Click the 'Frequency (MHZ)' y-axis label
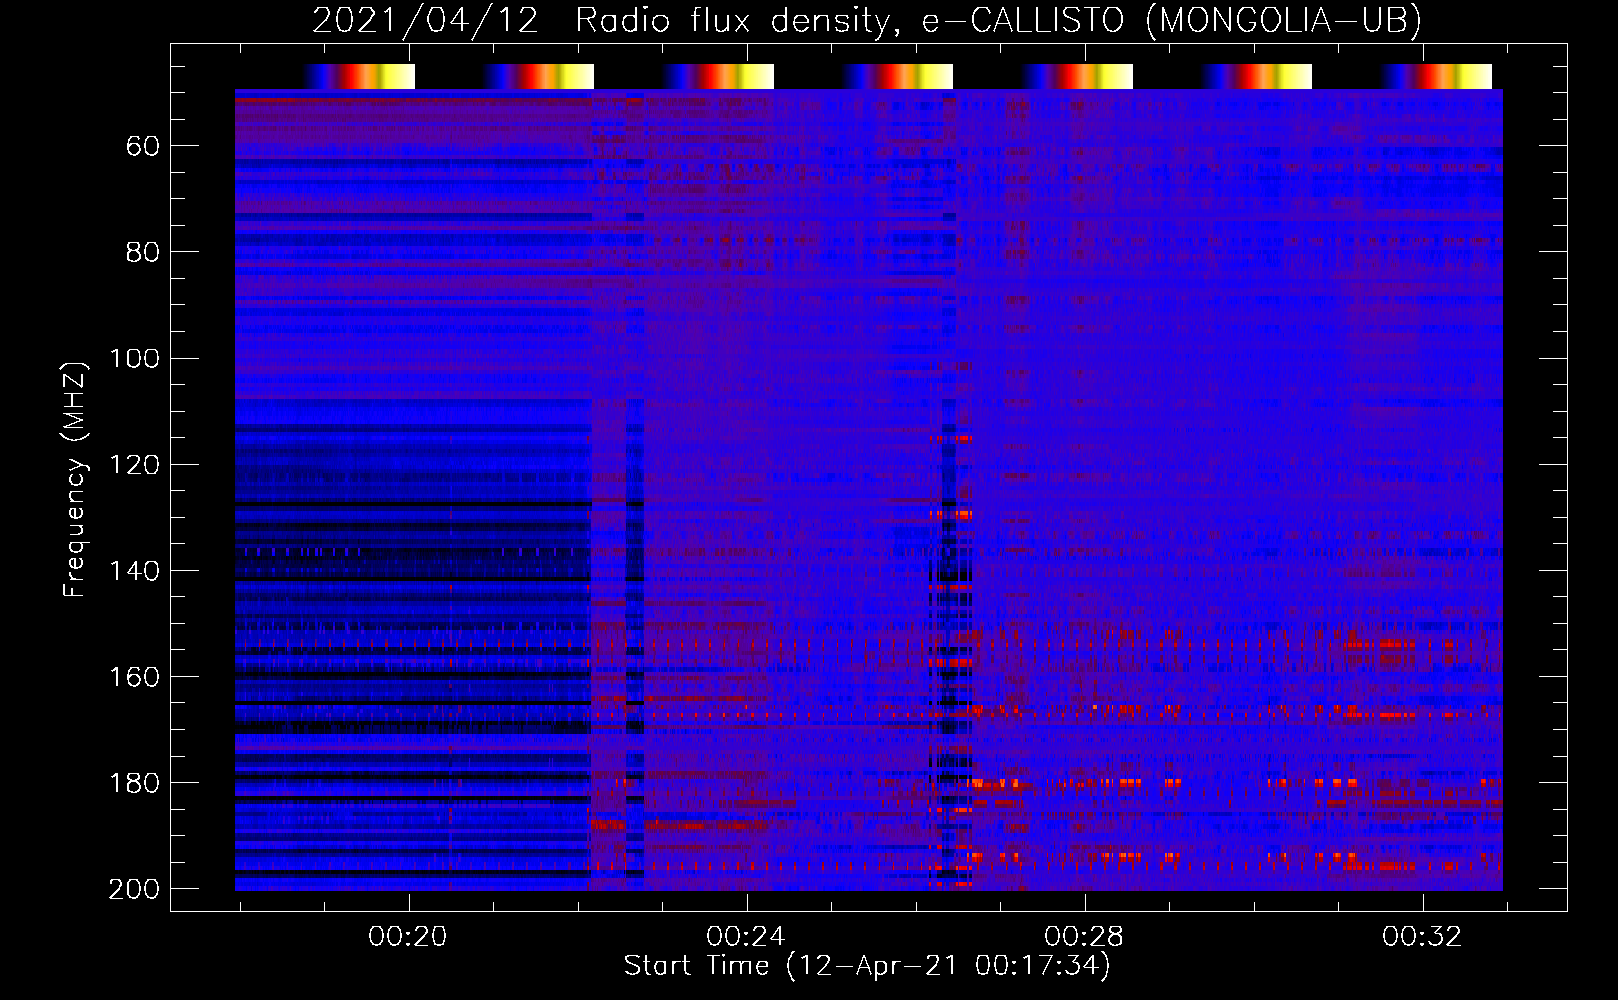Image resolution: width=1618 pixels, height=1000 pixels. pos(75,479)
